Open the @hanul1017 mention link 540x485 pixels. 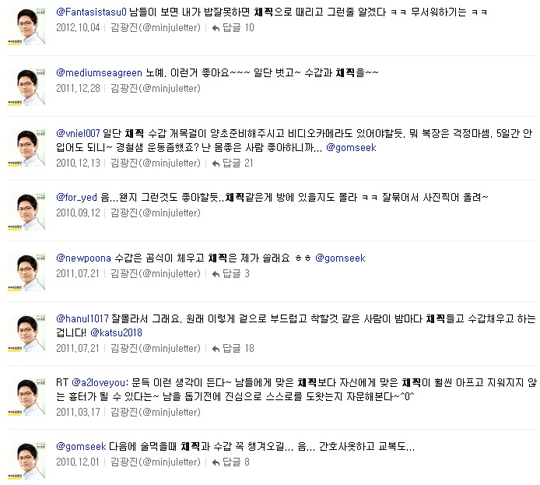pyautogui.click(x=82, y=319)
